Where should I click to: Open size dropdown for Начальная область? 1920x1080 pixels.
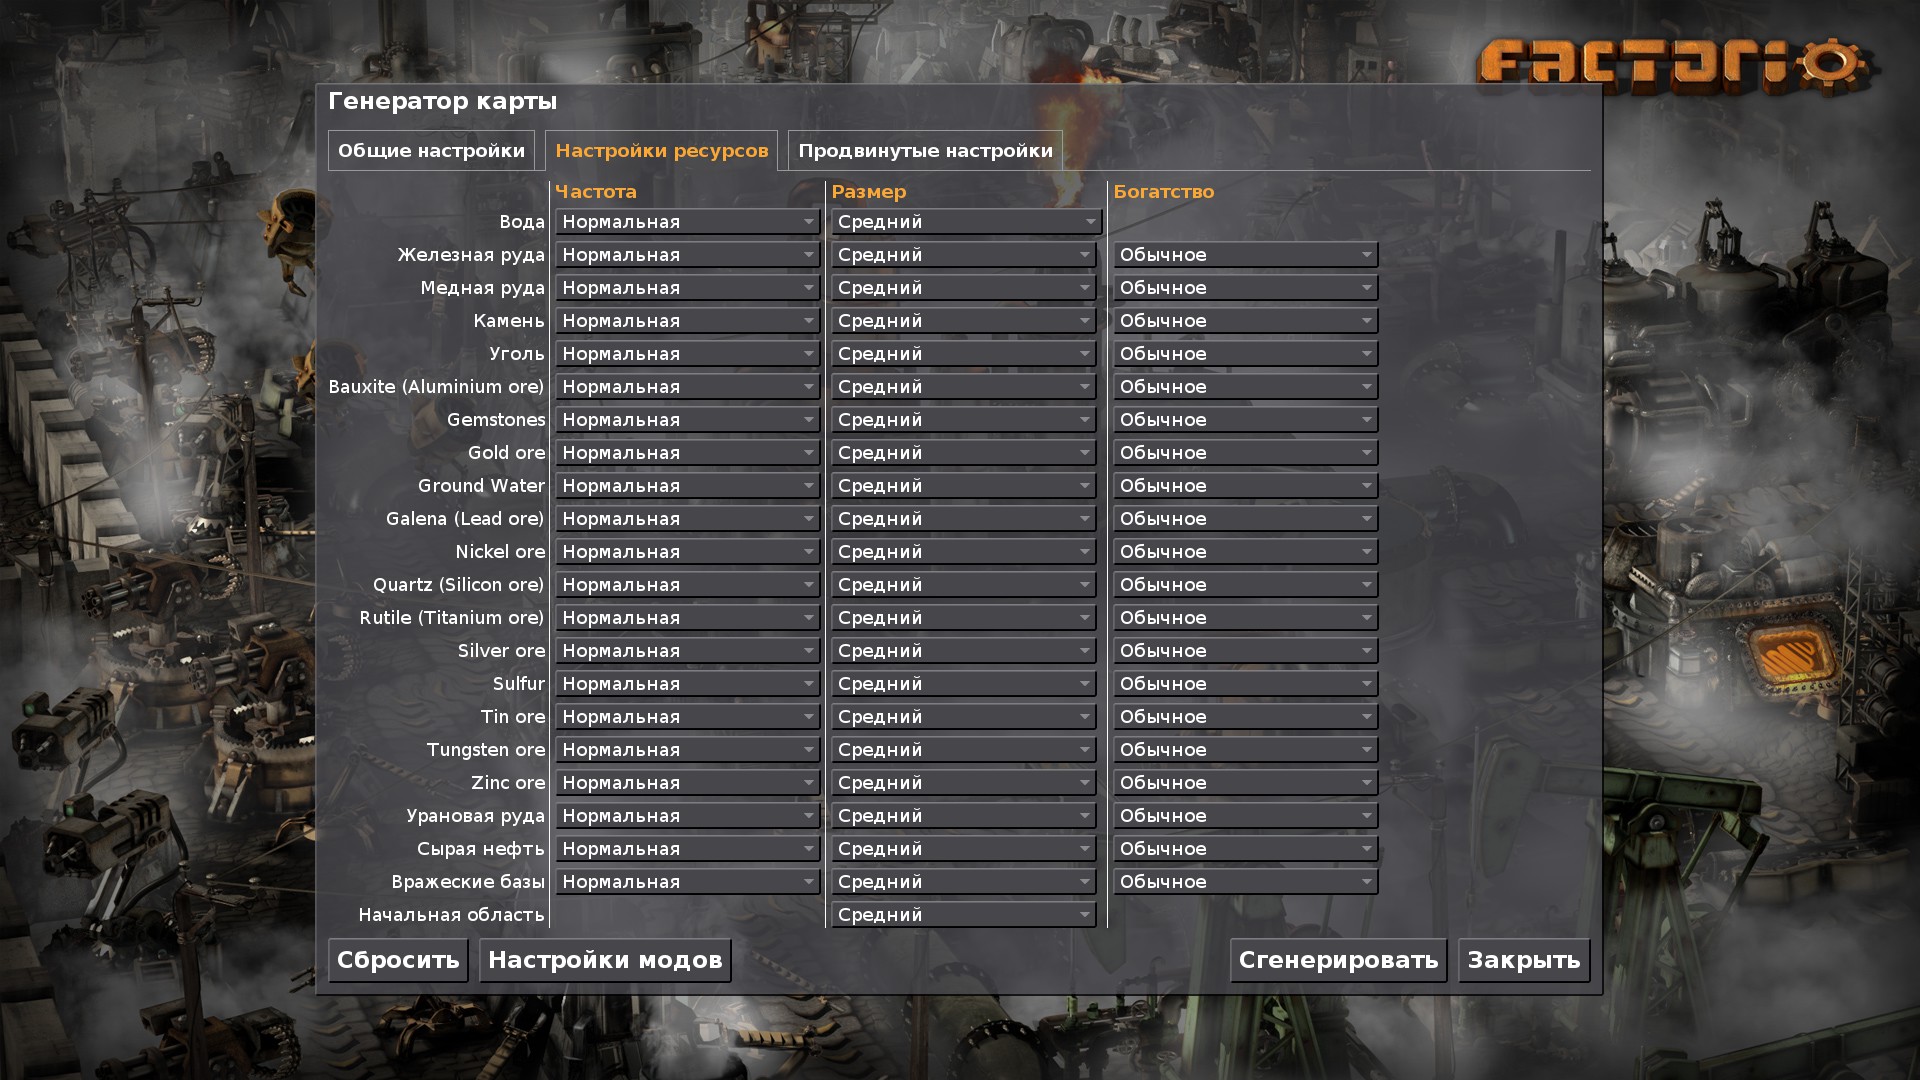(x=960, y=914)
